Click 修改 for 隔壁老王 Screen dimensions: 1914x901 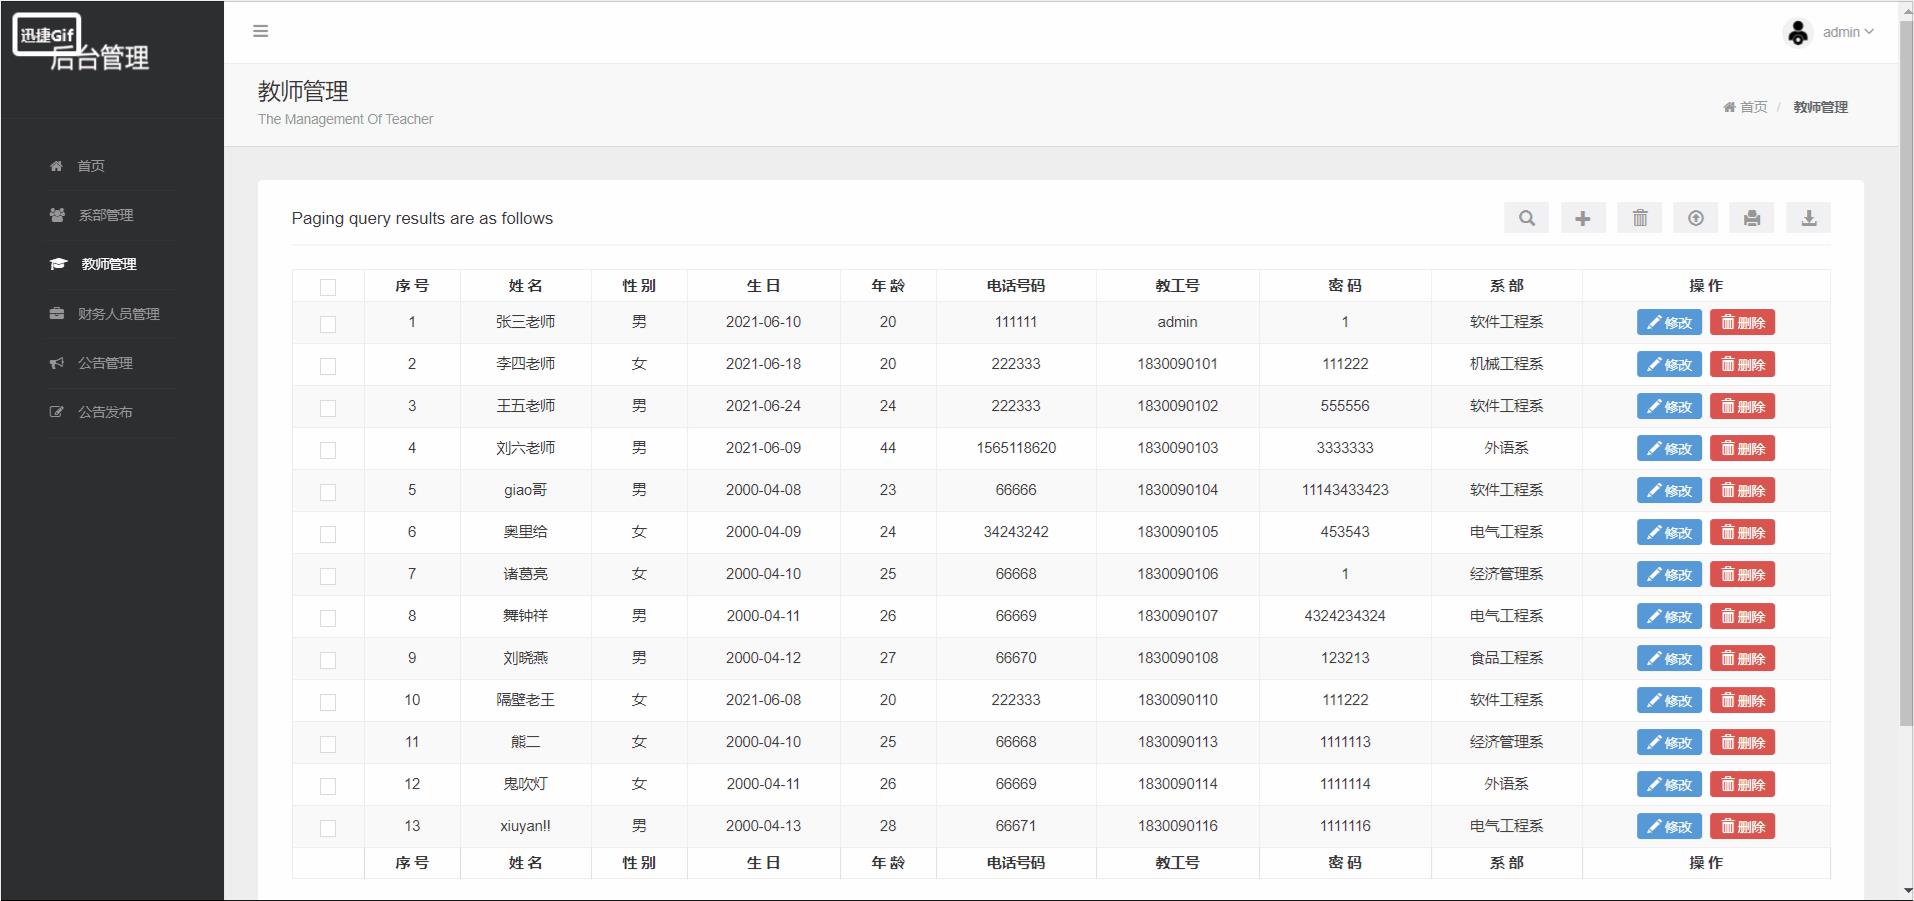point(1669,701)
